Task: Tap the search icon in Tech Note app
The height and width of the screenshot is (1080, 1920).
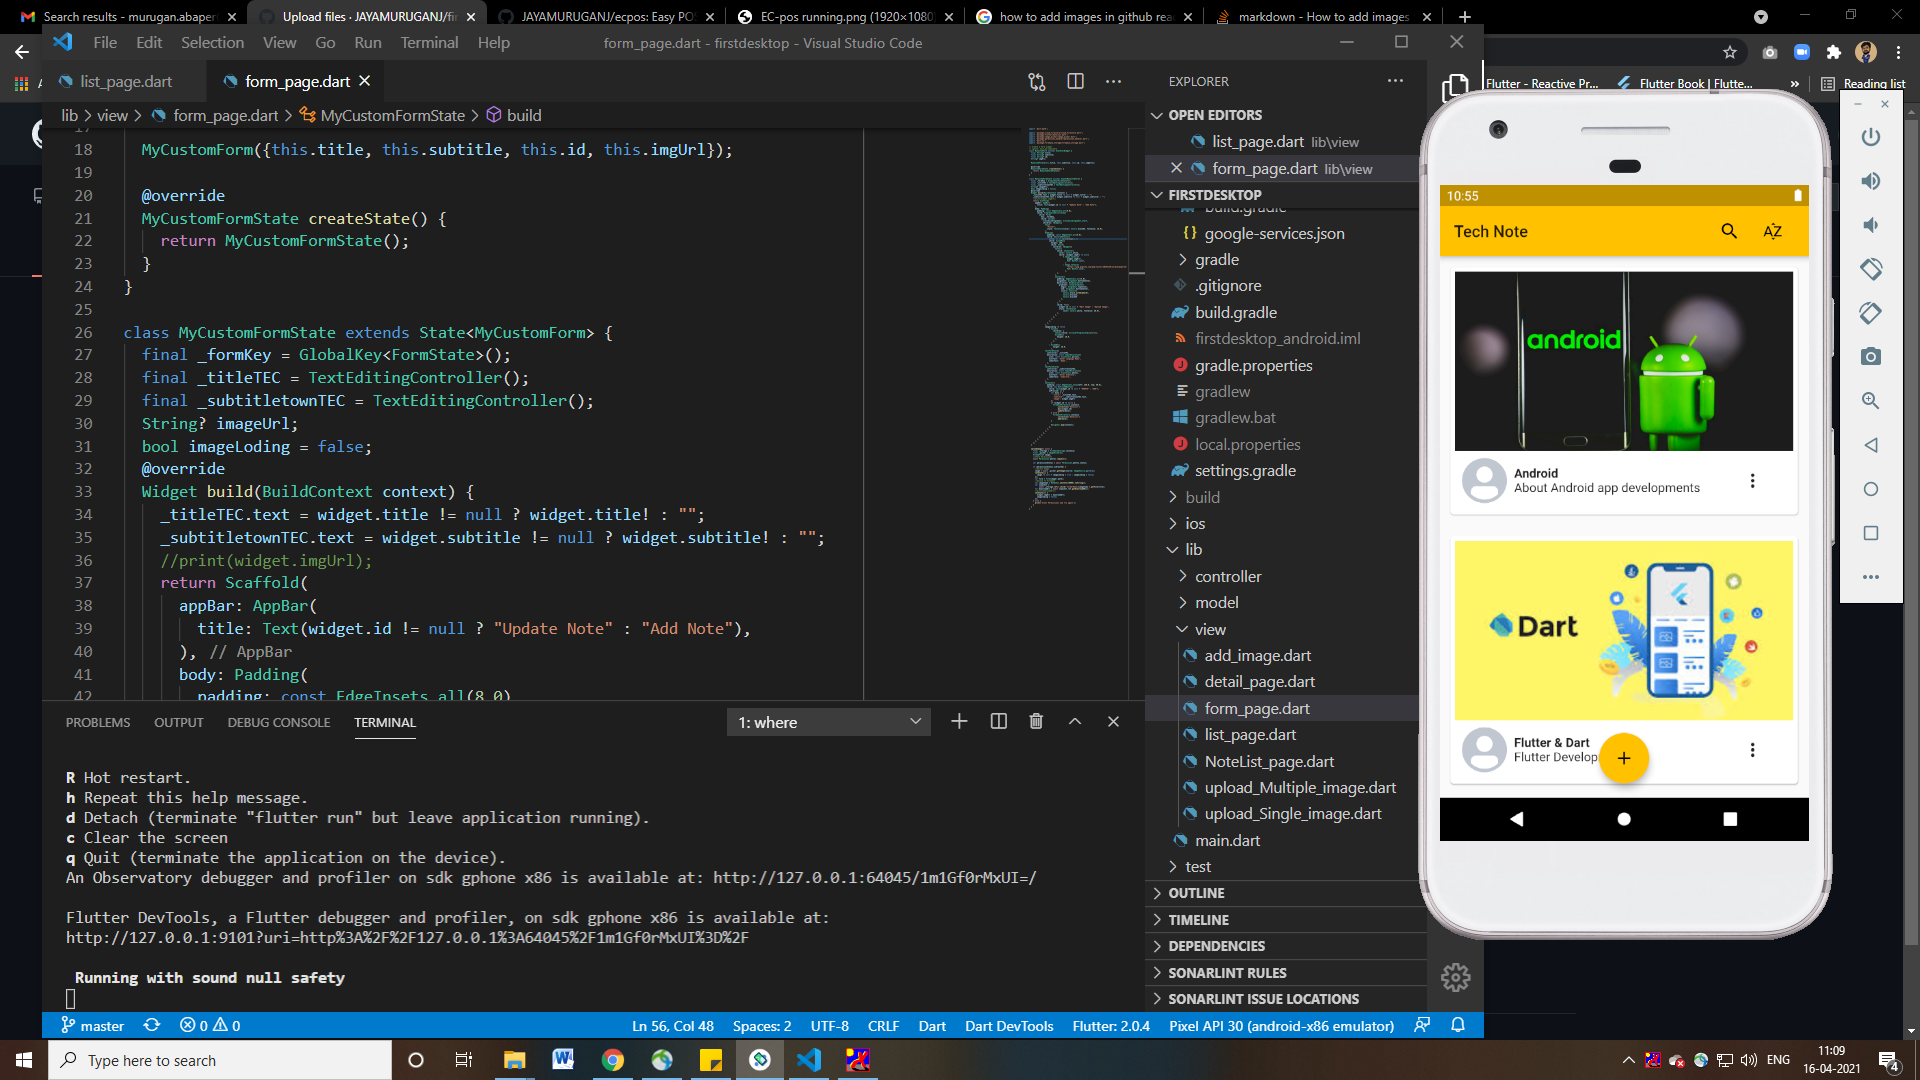Action: (1728, 231)
